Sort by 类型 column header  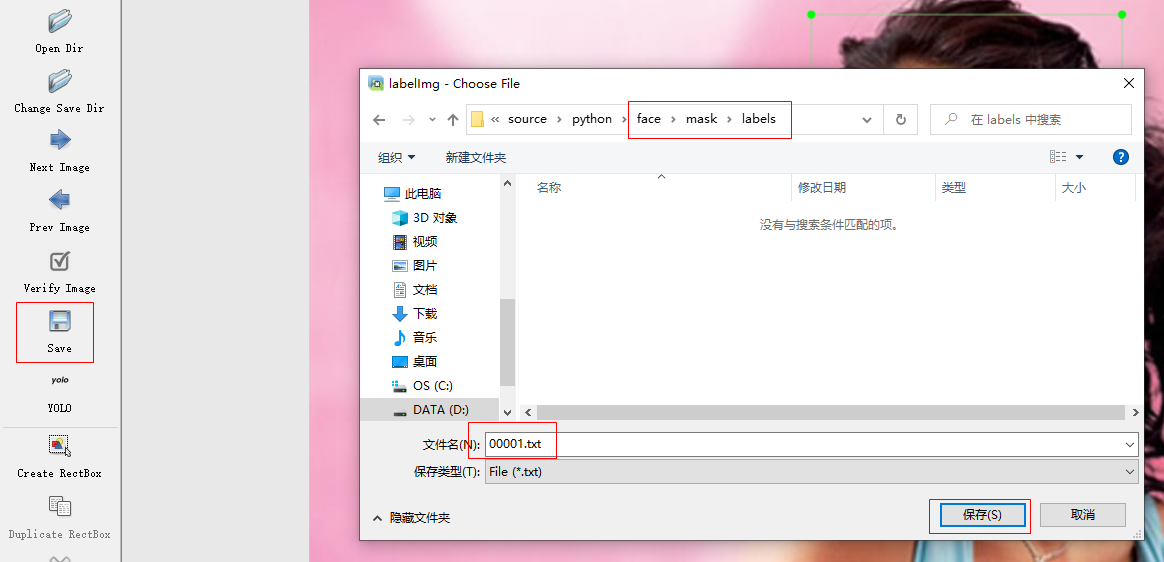coord(953,188)
